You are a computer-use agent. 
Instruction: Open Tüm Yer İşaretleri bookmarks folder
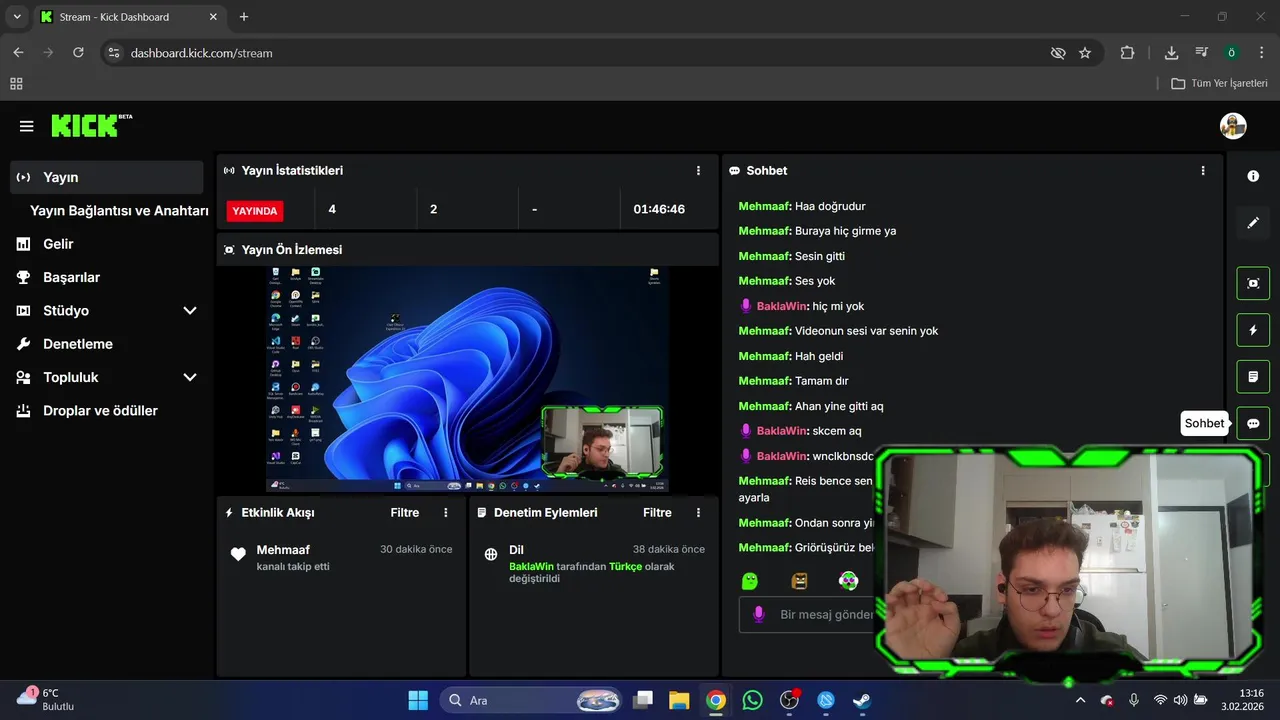pos(1219,83)
